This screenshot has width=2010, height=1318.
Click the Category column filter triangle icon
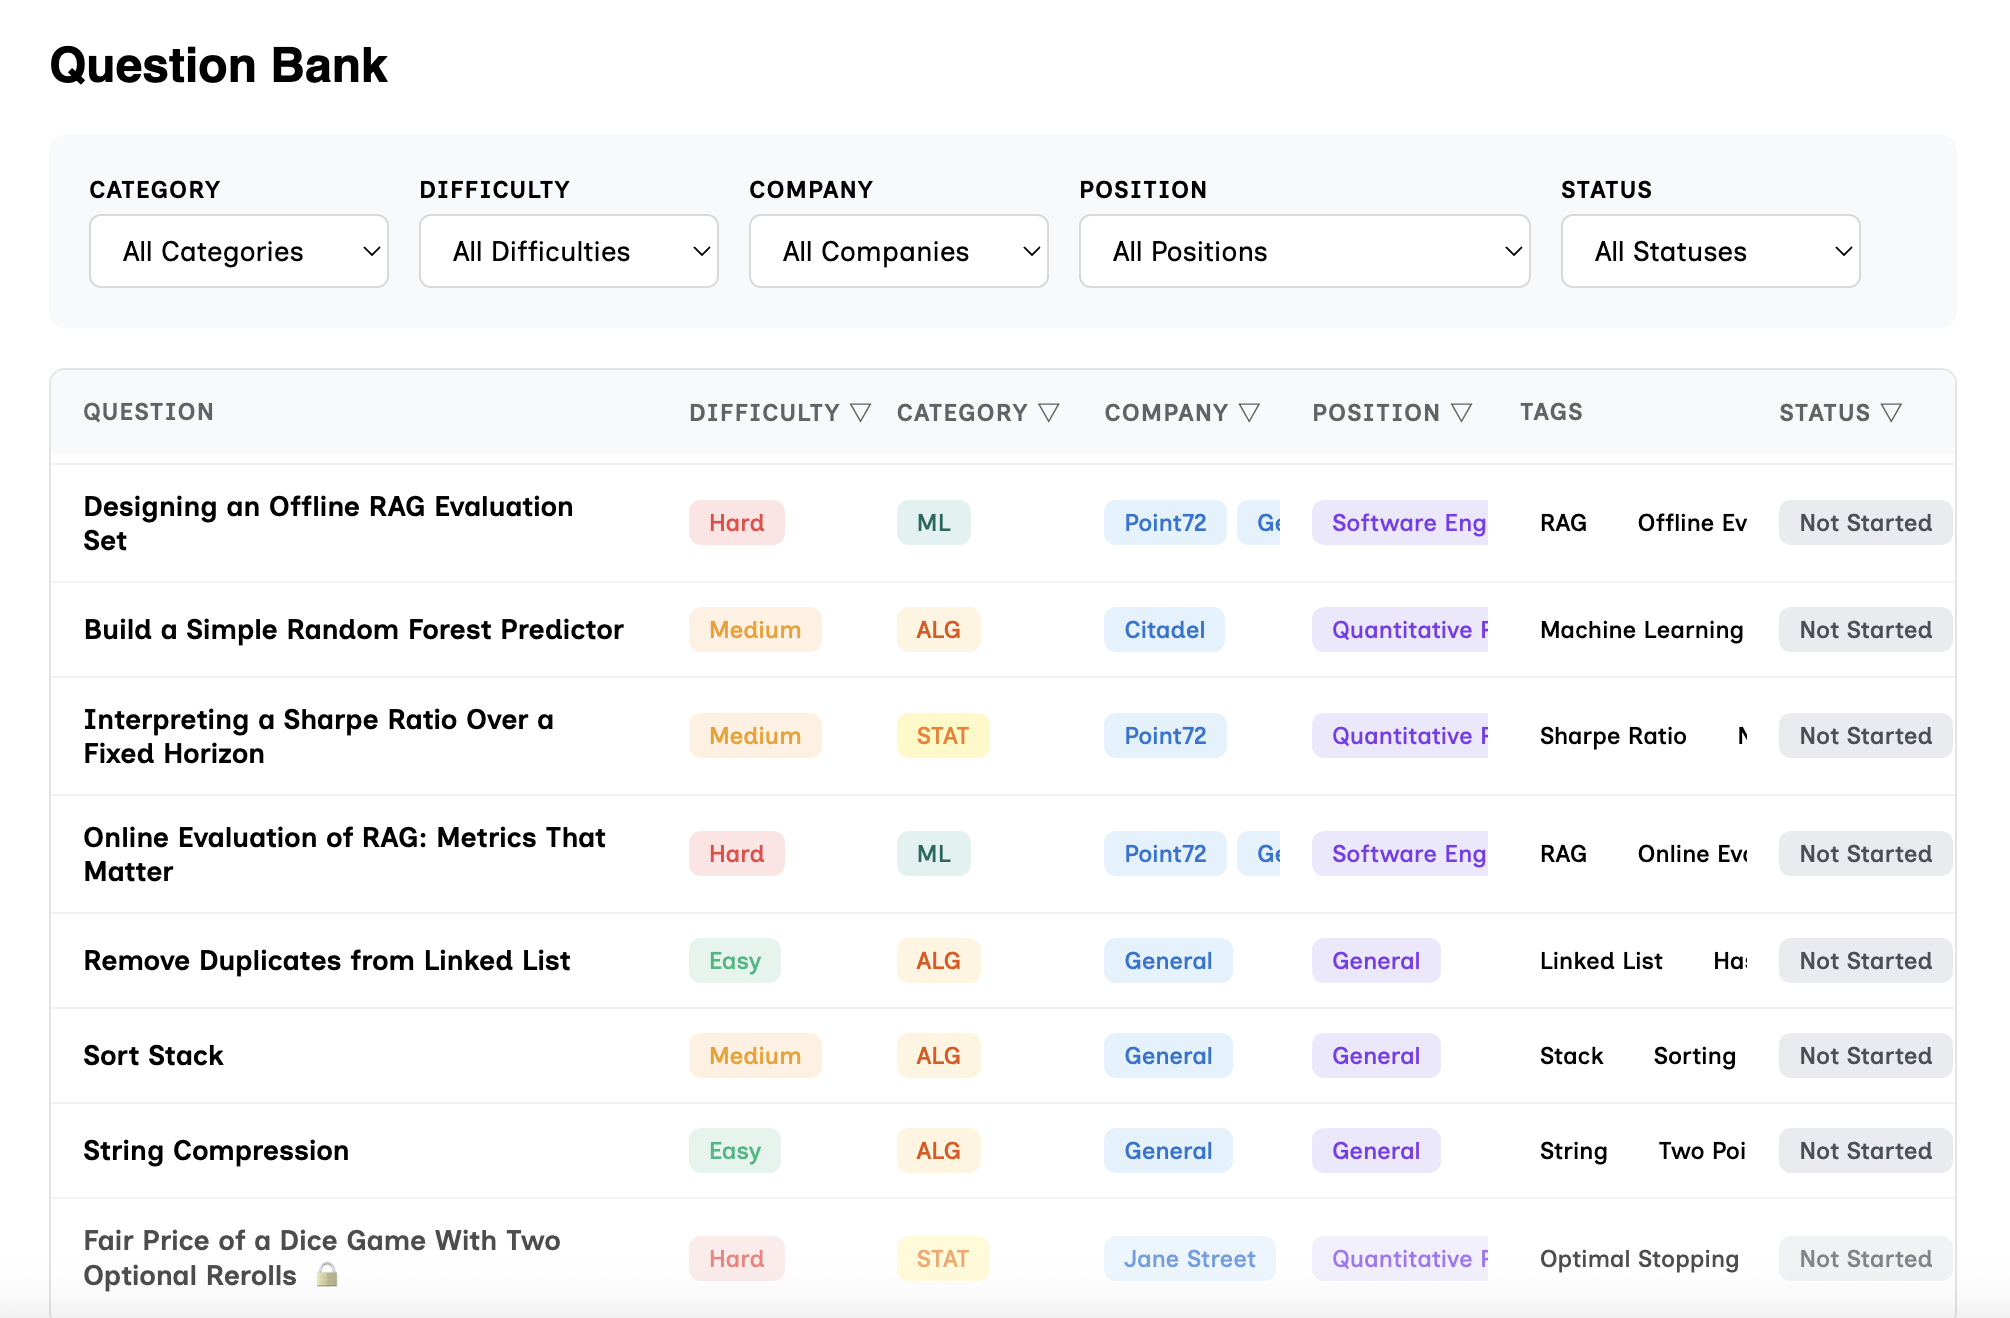click(1048, 413)
